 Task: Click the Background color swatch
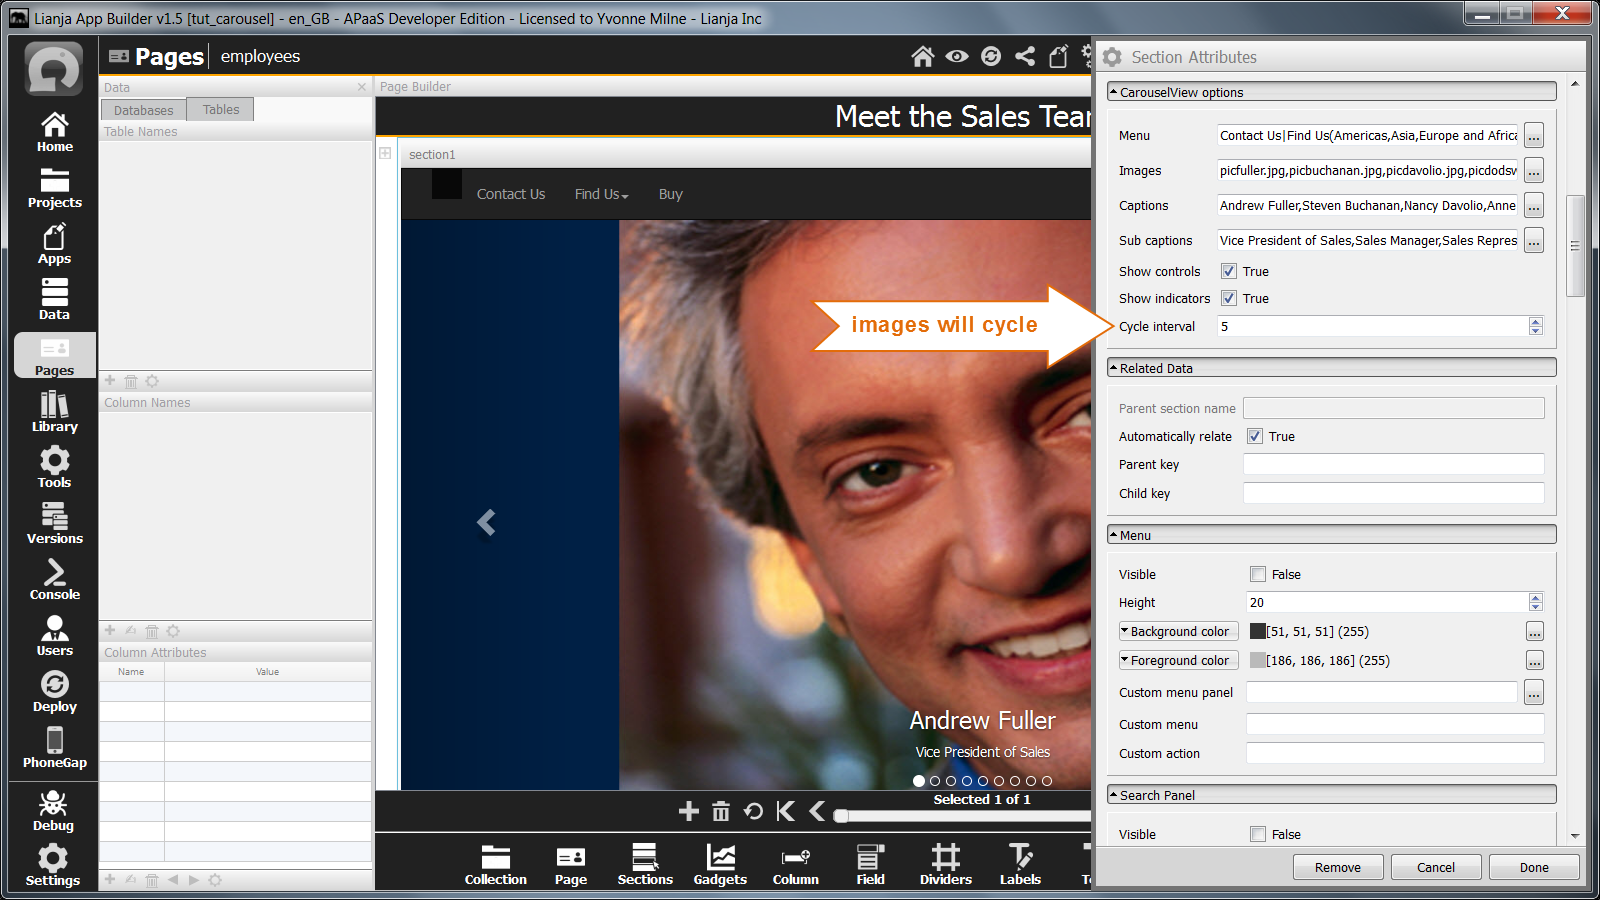[1258, 631]
